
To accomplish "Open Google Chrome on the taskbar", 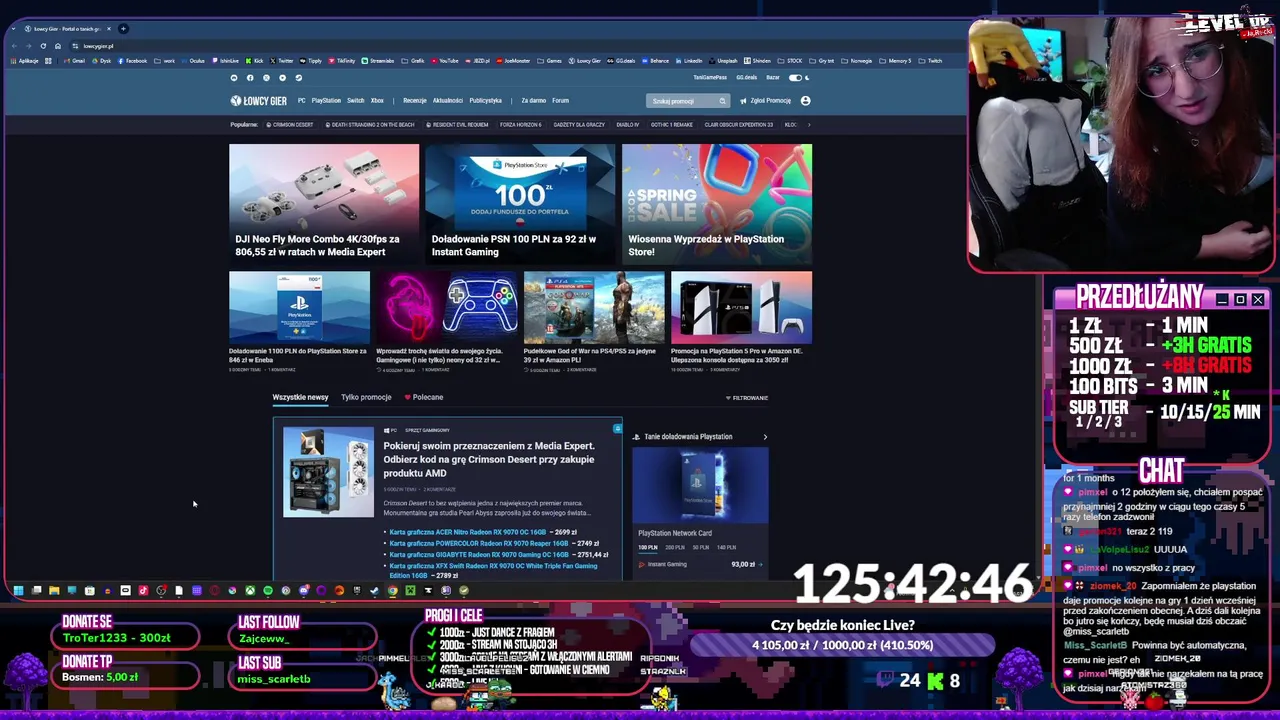I will tap(393, 590).
